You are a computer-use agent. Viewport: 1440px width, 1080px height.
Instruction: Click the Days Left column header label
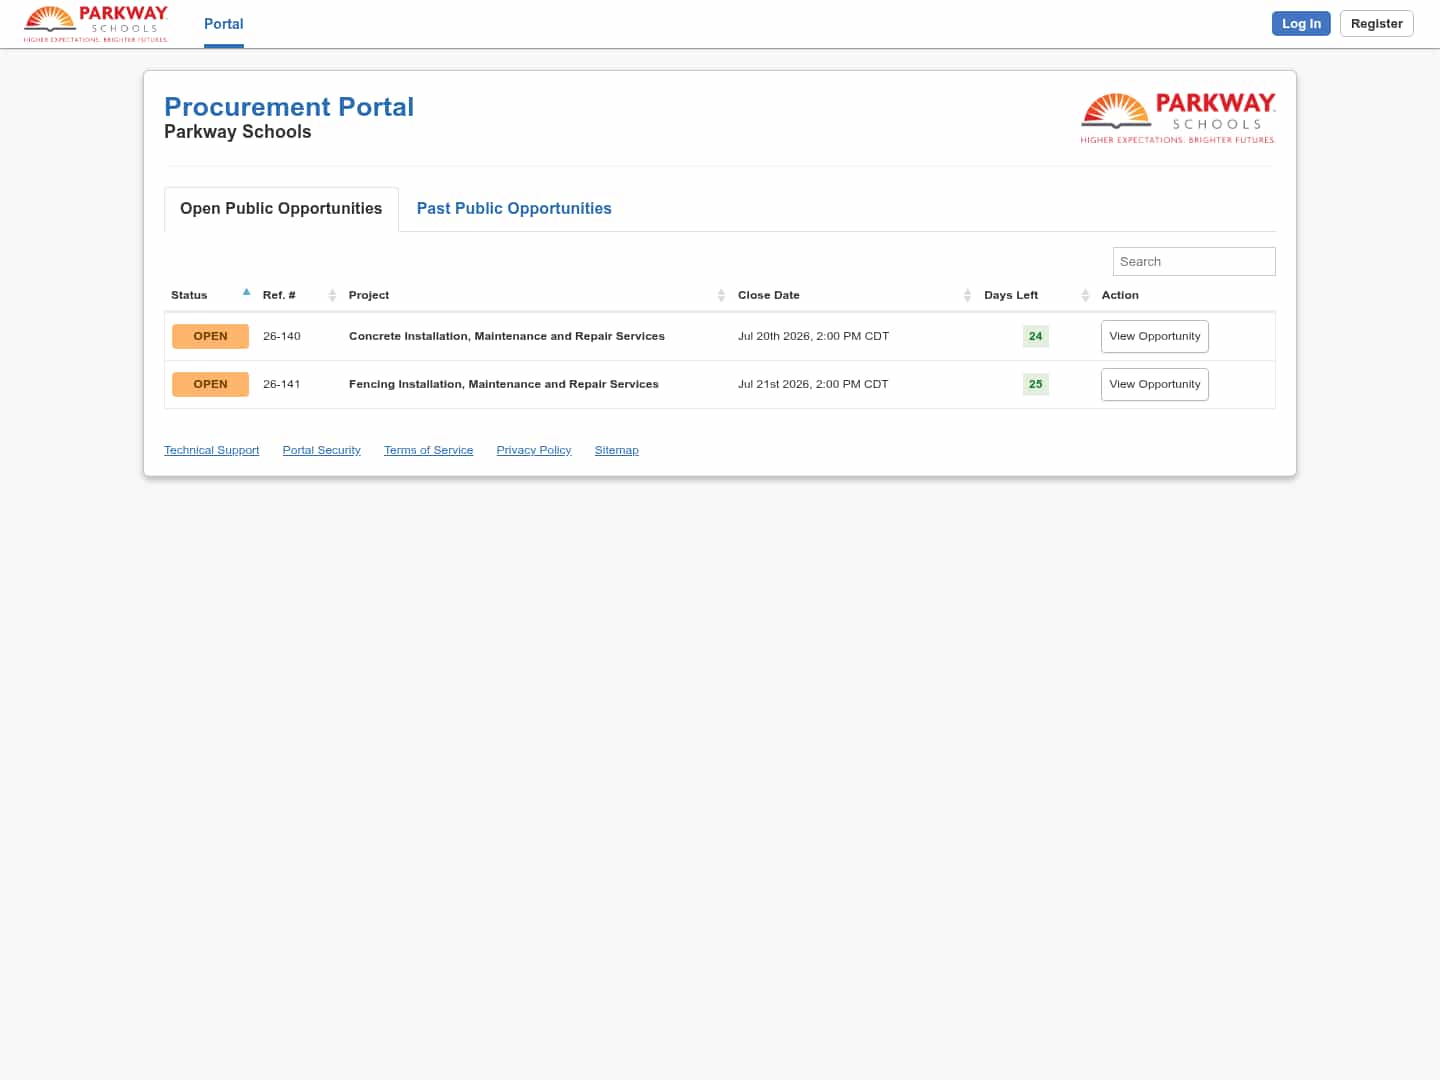1011,295
